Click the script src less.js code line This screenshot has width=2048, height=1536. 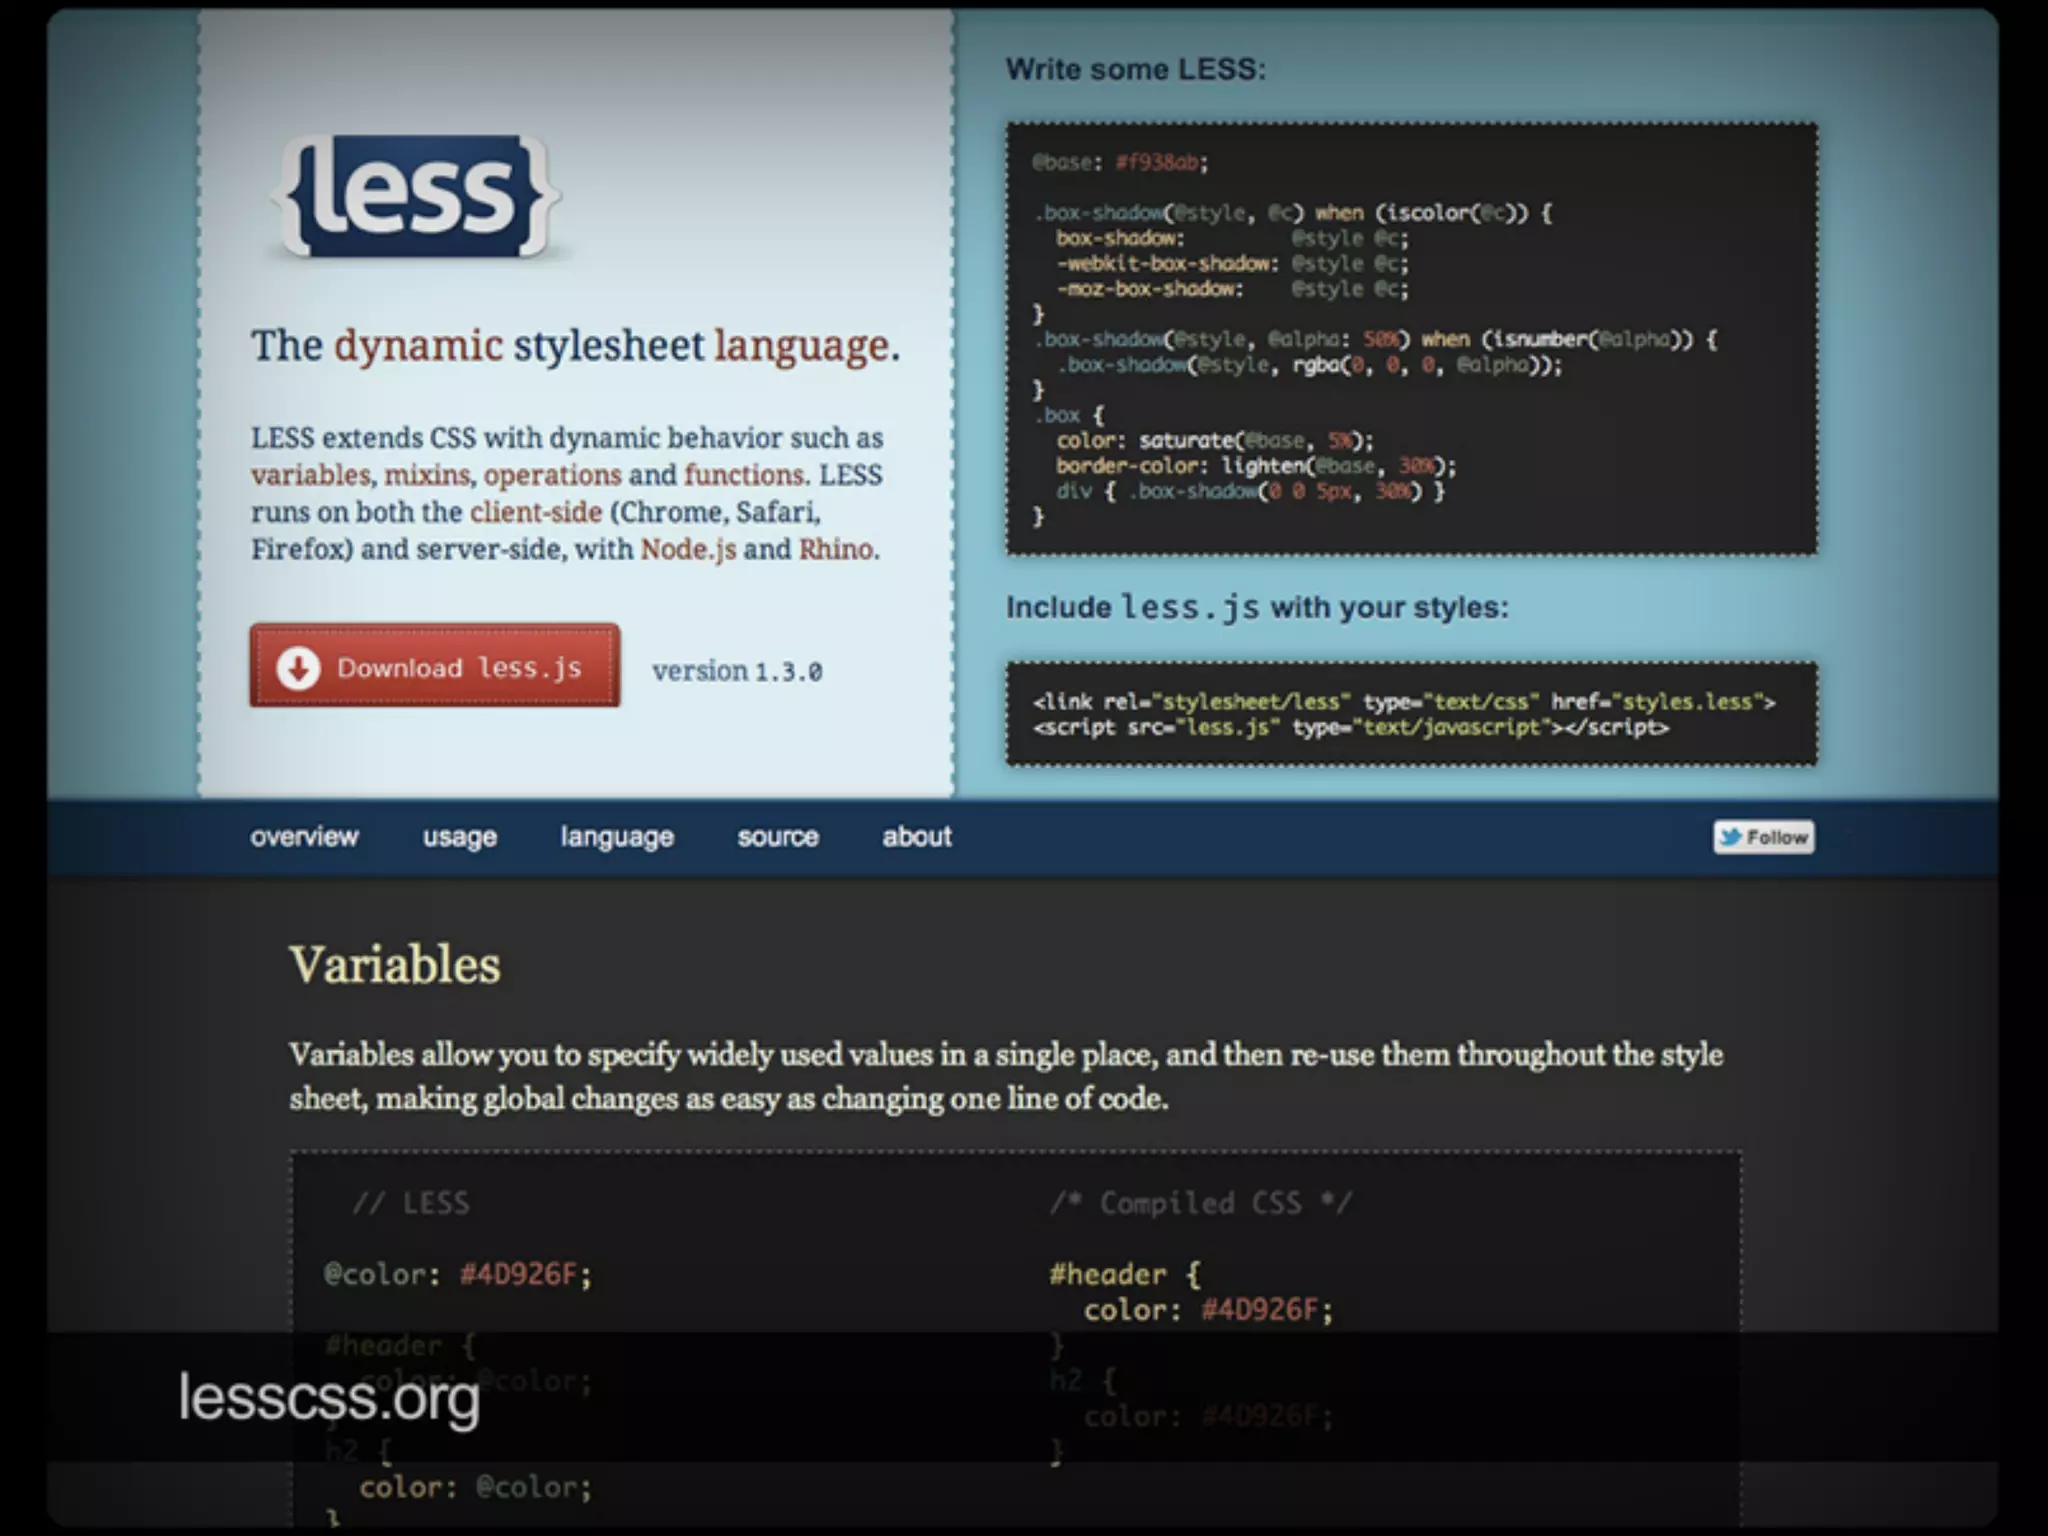pos(1351,727)
